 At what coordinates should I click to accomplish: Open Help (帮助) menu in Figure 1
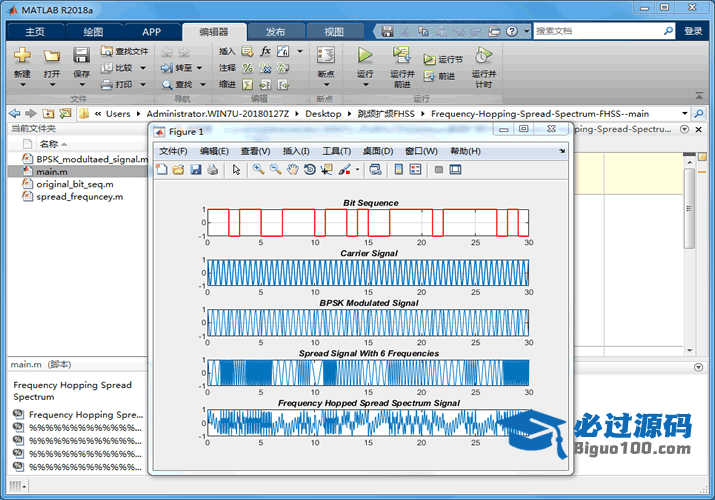point(465,151)
